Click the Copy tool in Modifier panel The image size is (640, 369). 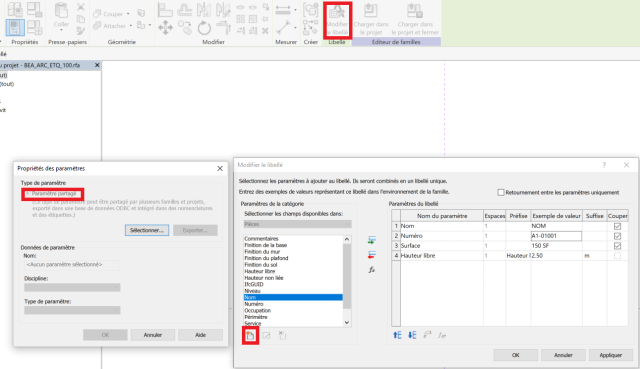pos(184,27)
